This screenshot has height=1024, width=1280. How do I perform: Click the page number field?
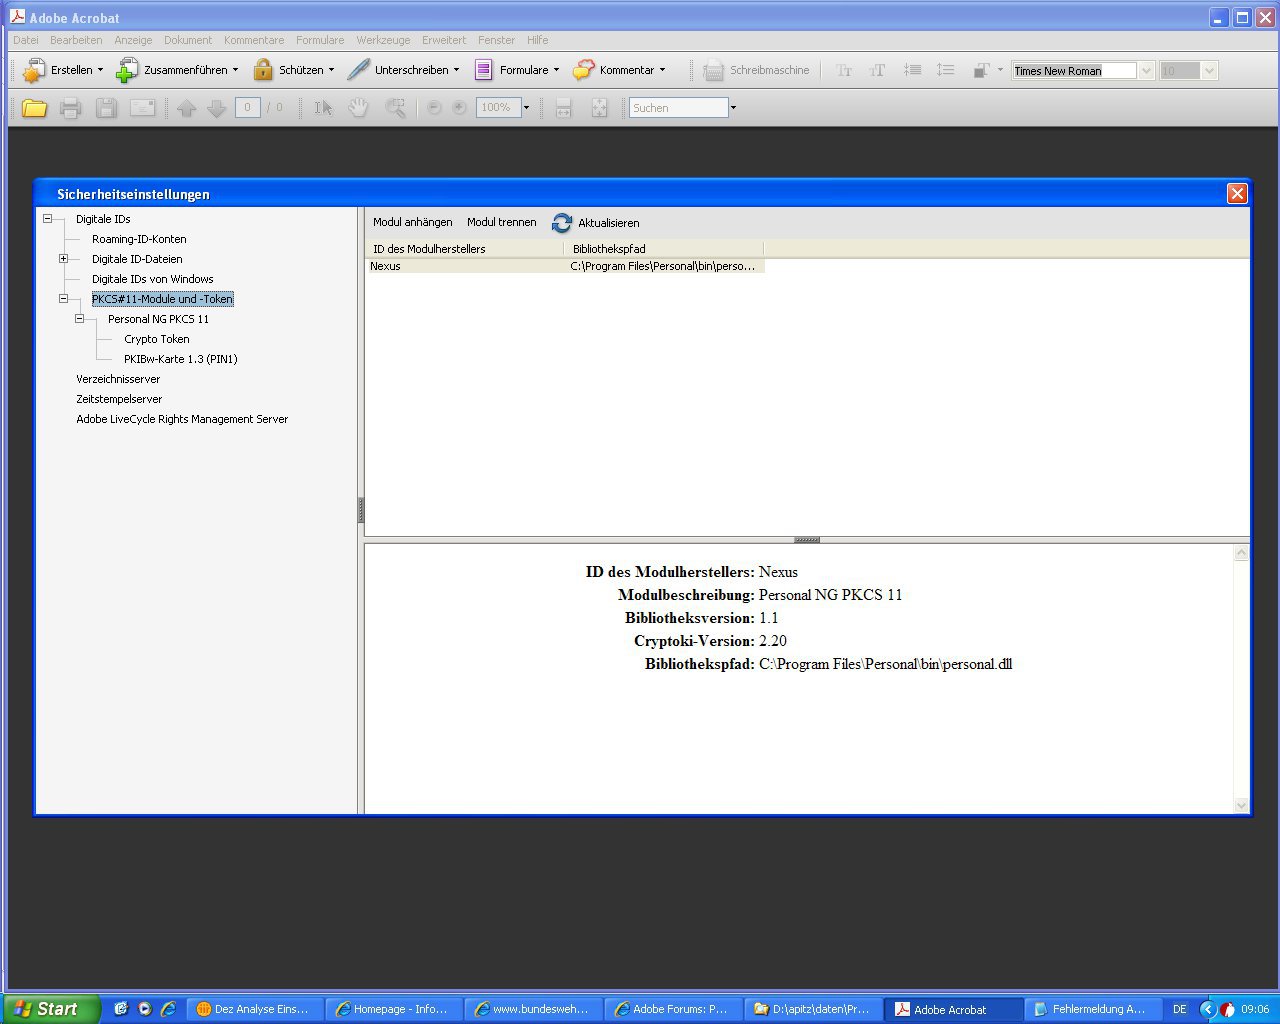click(x=248, y=107)
